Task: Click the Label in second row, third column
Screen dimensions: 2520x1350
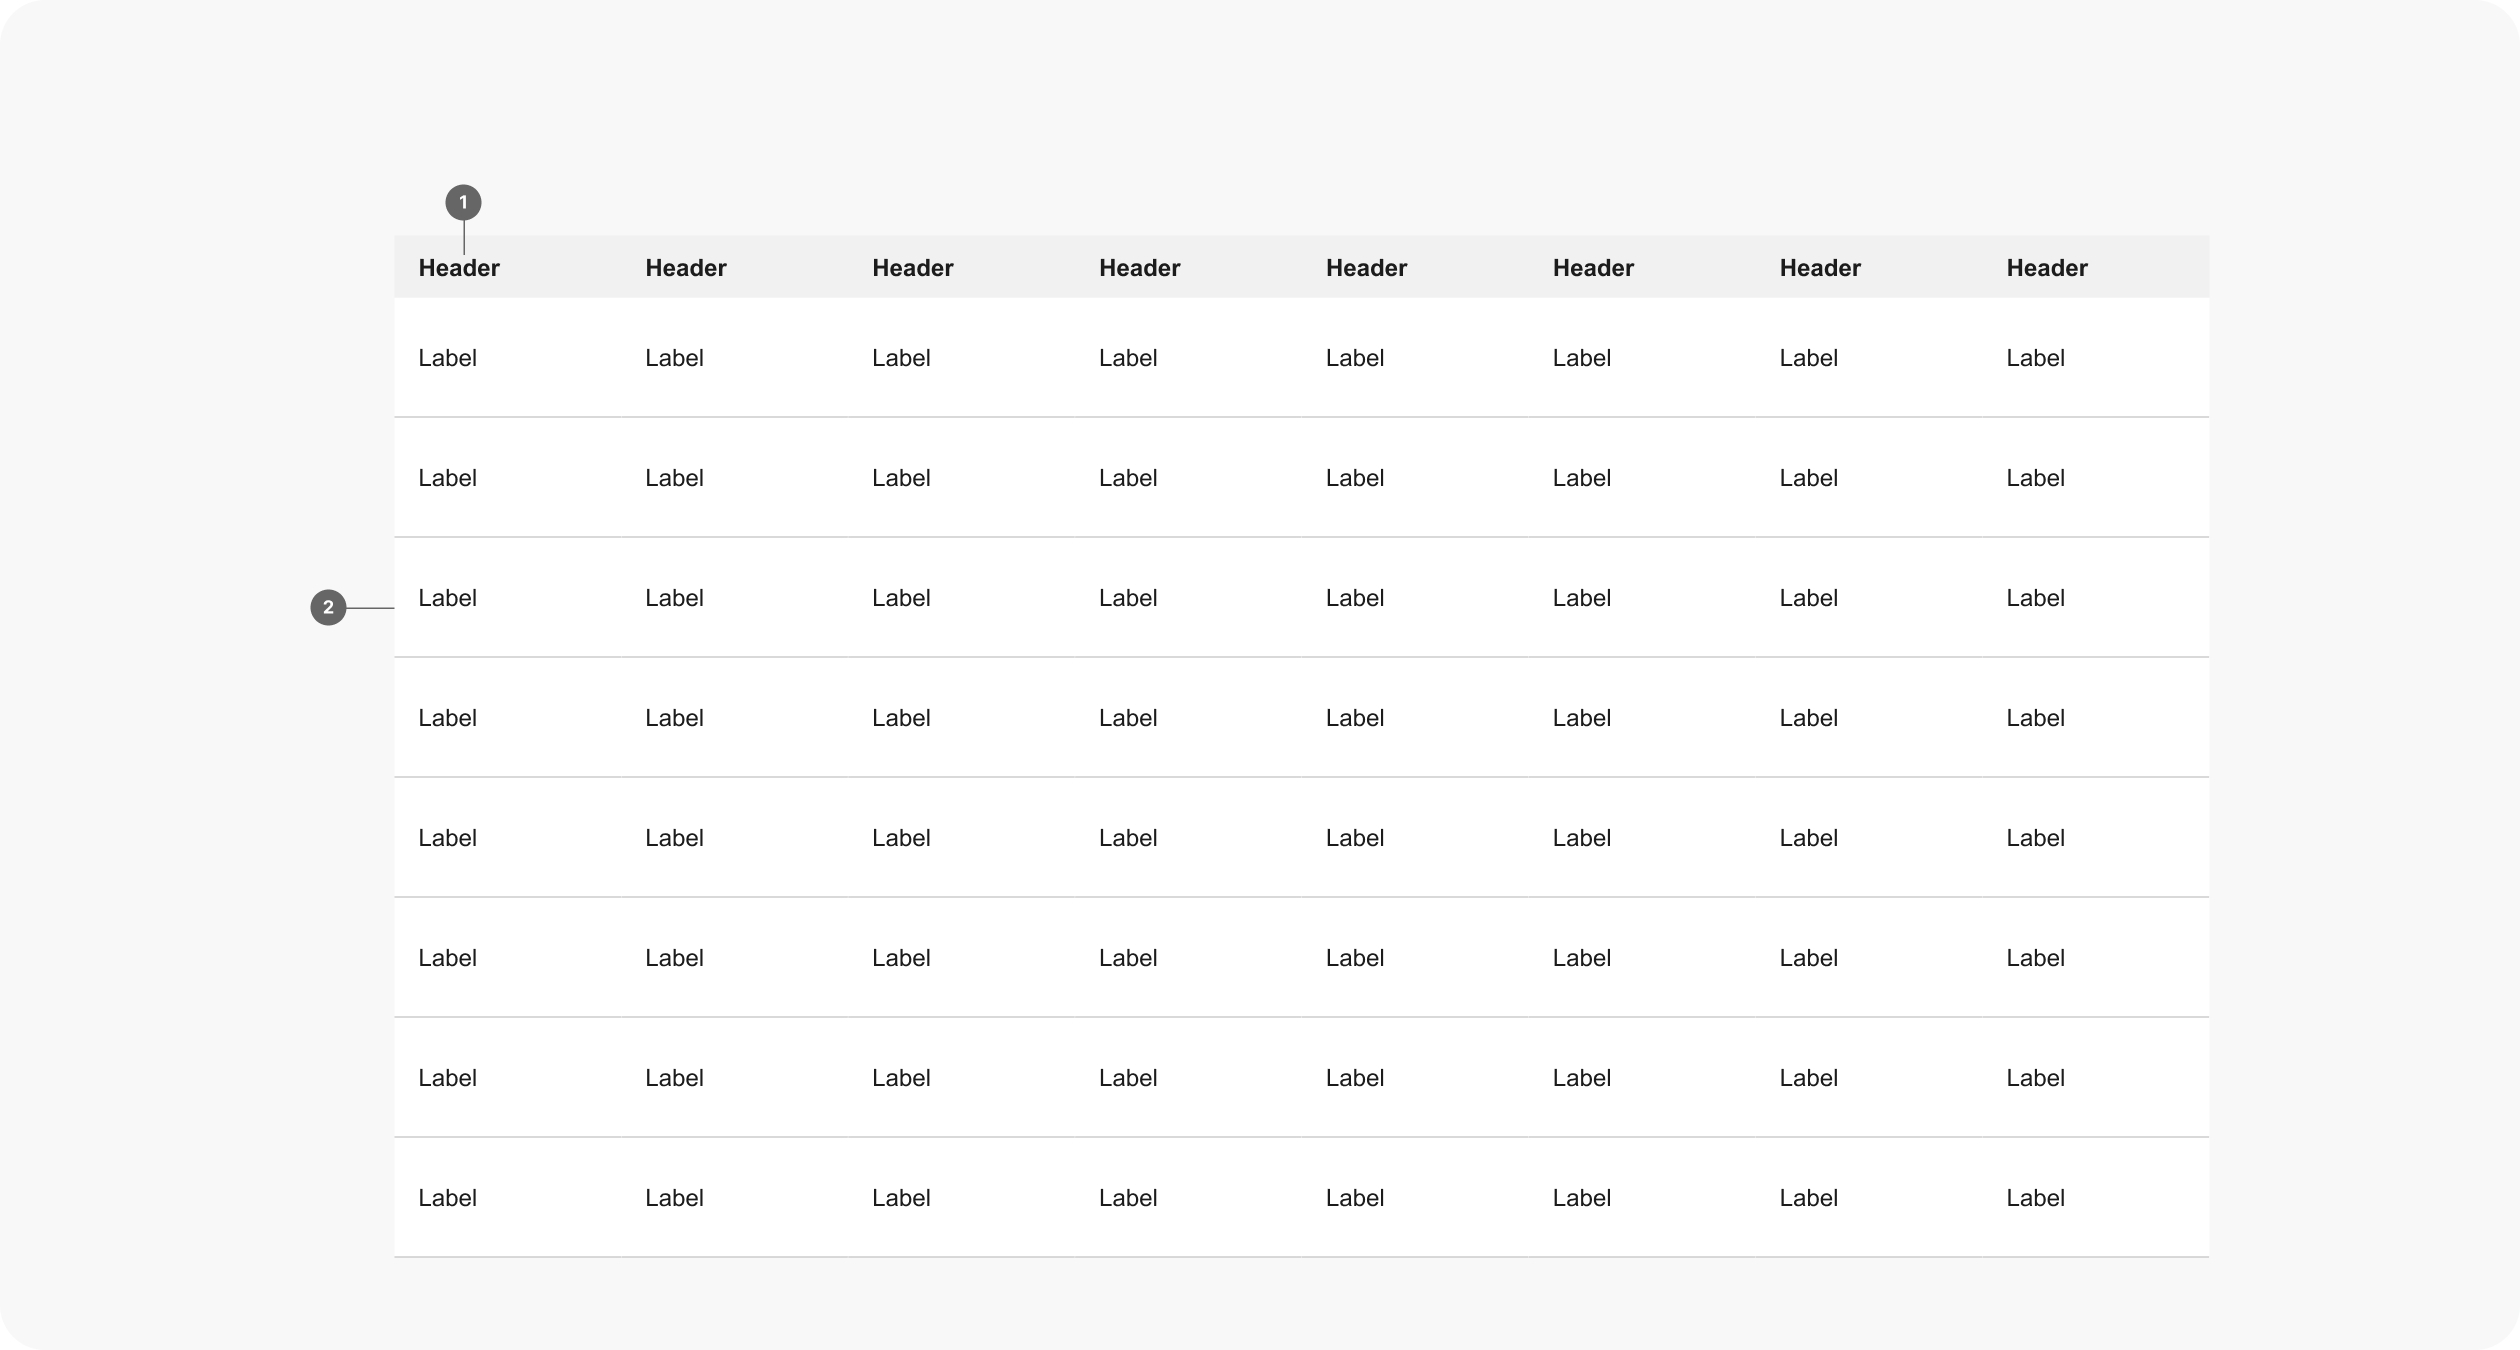Action: tap(901, 478)
